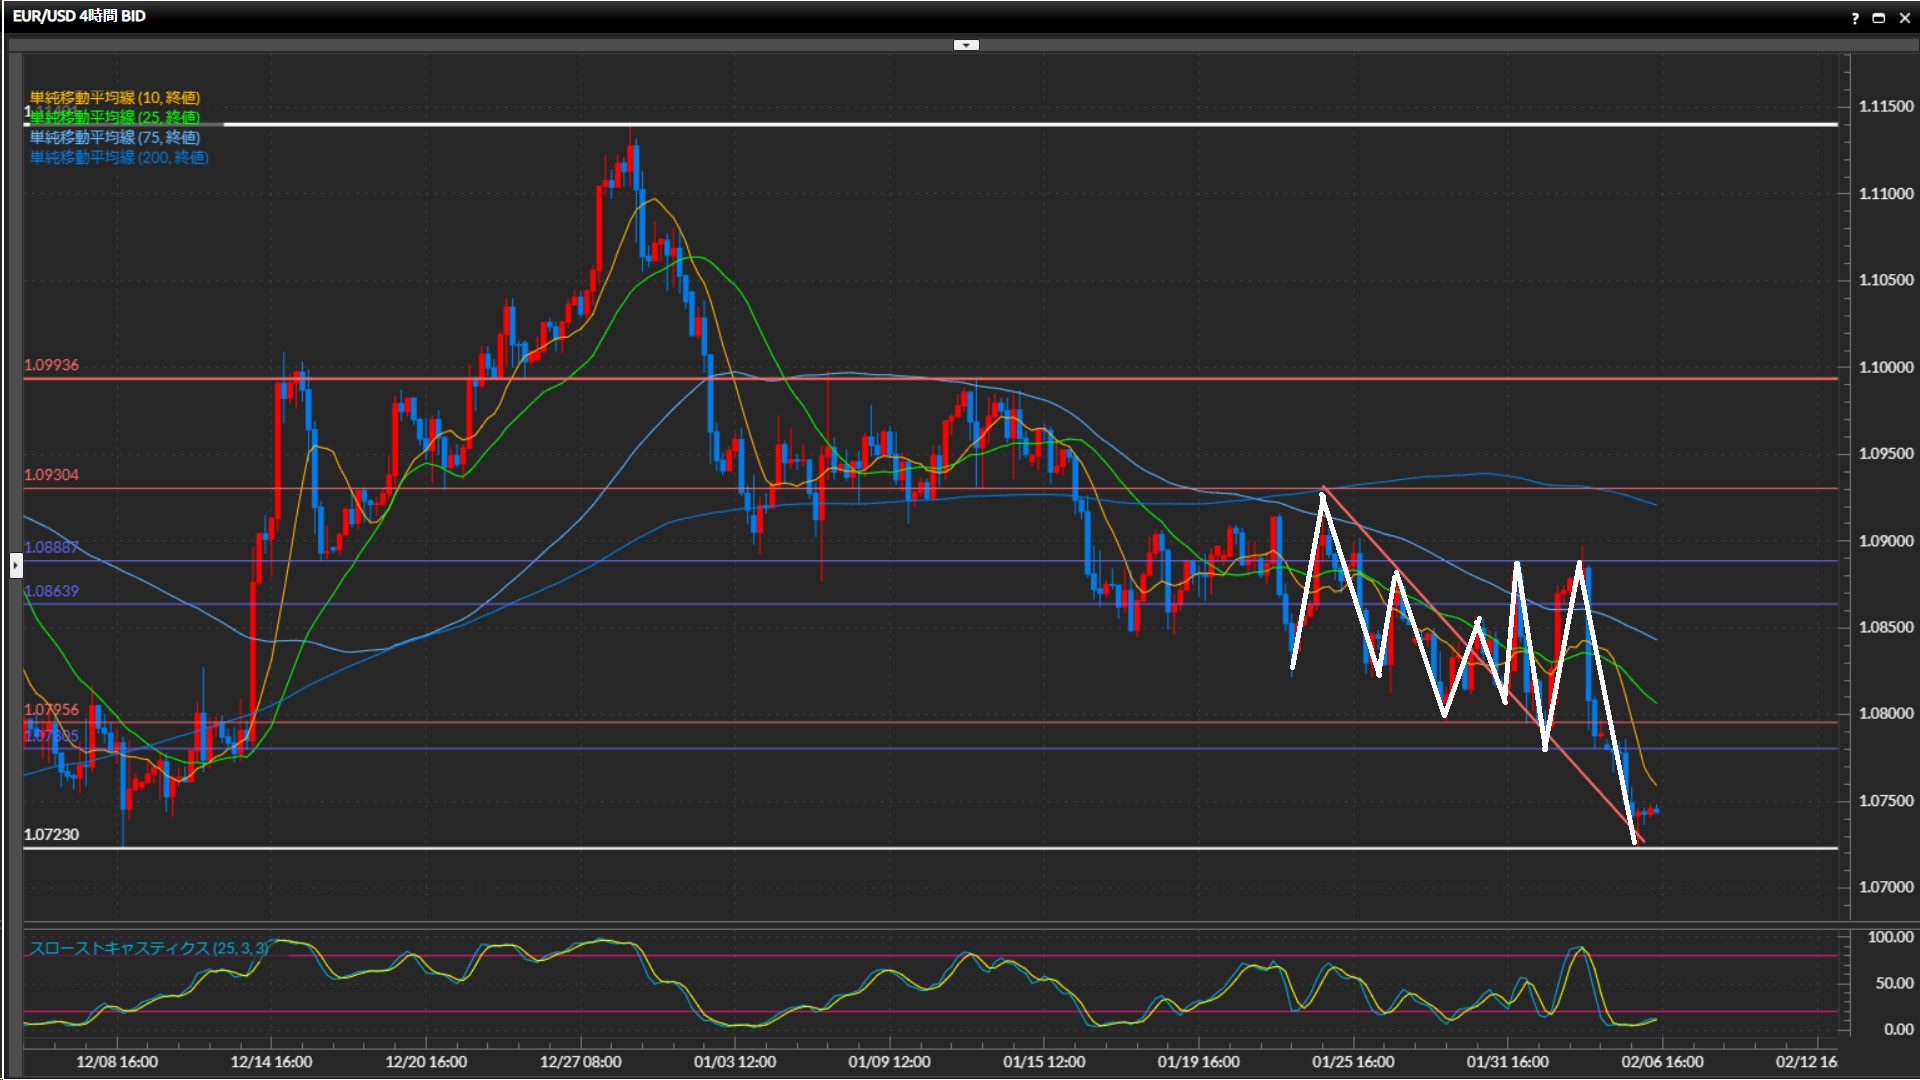Expand the hidden toolbar dropdown arrow at top
The height and width of the screenshot is (1080, 1920).
coord(966,45)
